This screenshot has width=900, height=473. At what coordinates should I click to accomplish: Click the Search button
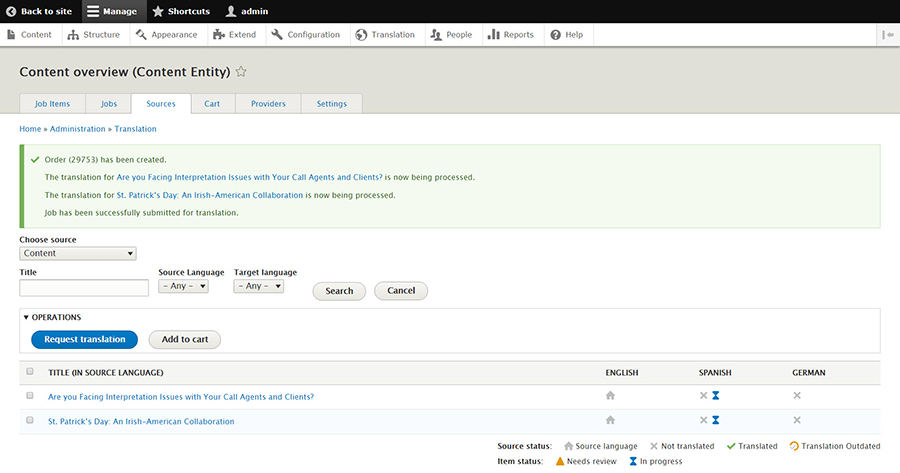coord(339,291)
